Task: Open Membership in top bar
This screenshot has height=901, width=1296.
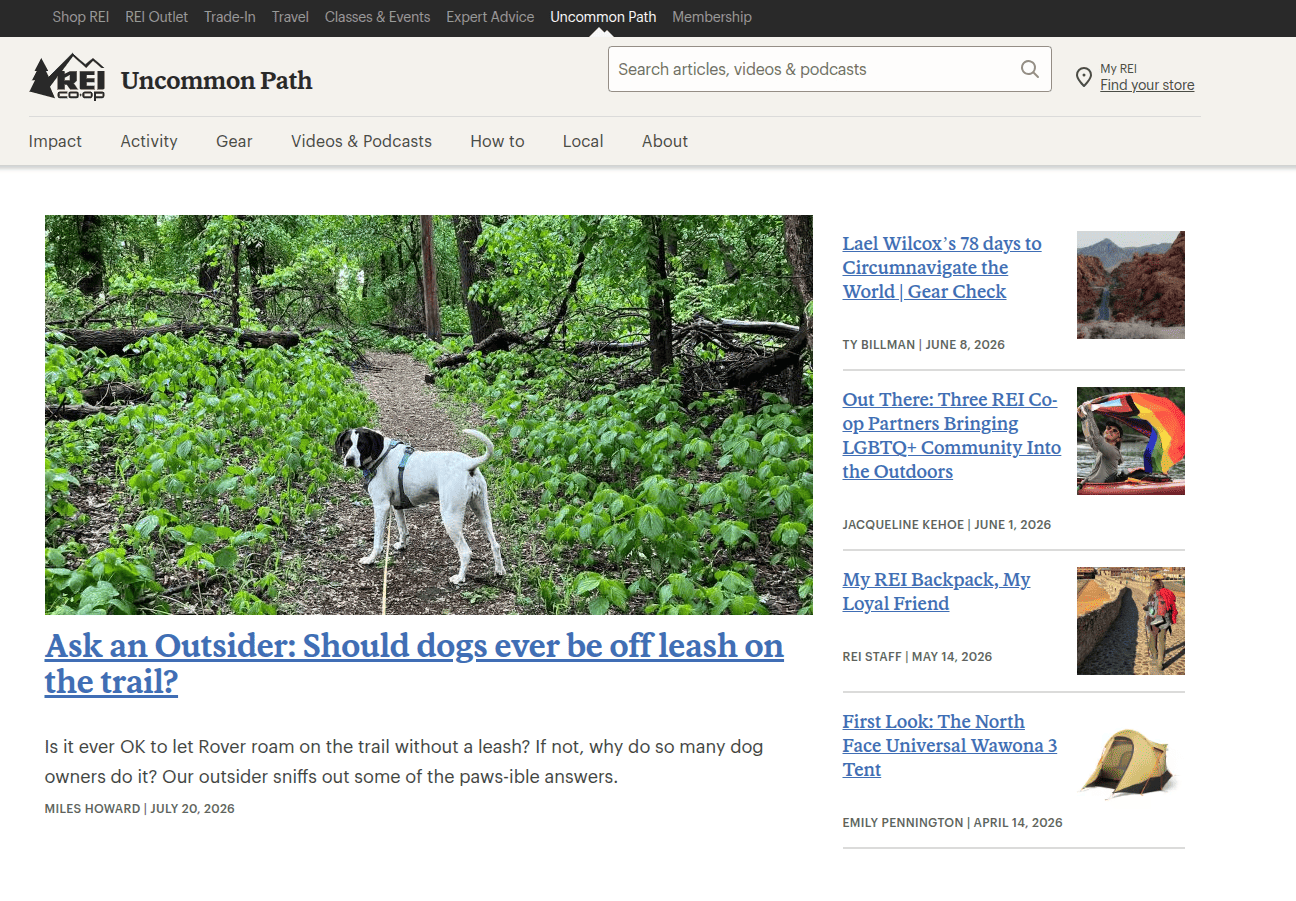Action: pyautogui.click(x=712, y=17)
